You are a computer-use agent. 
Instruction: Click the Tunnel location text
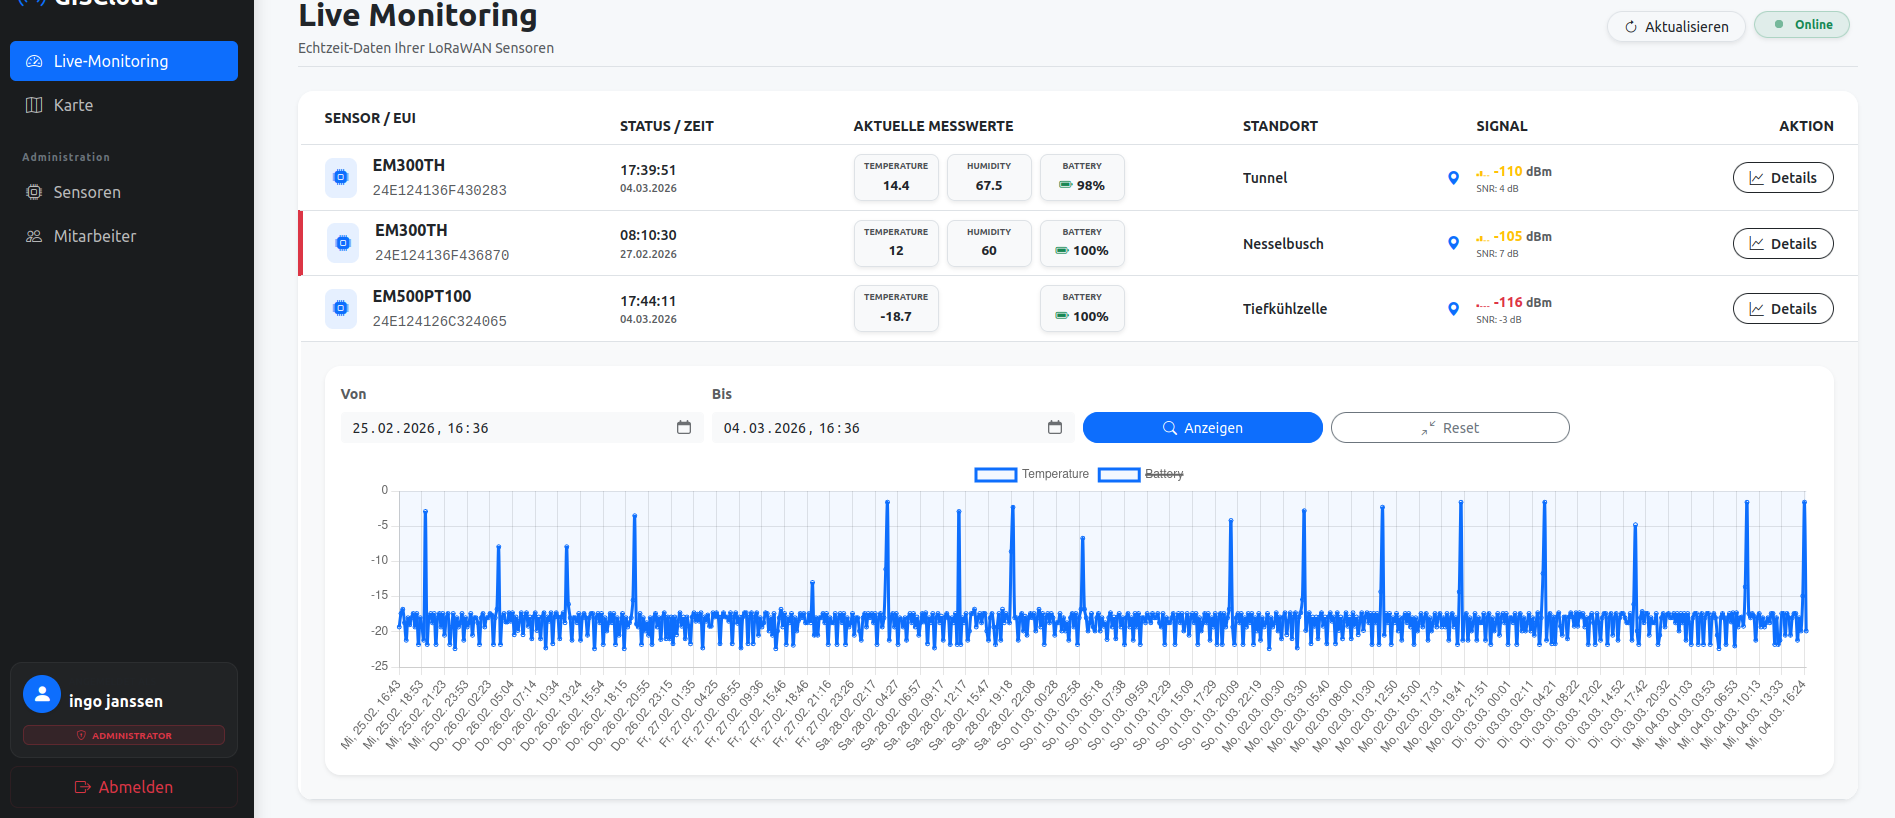(x=1265, y=178)
